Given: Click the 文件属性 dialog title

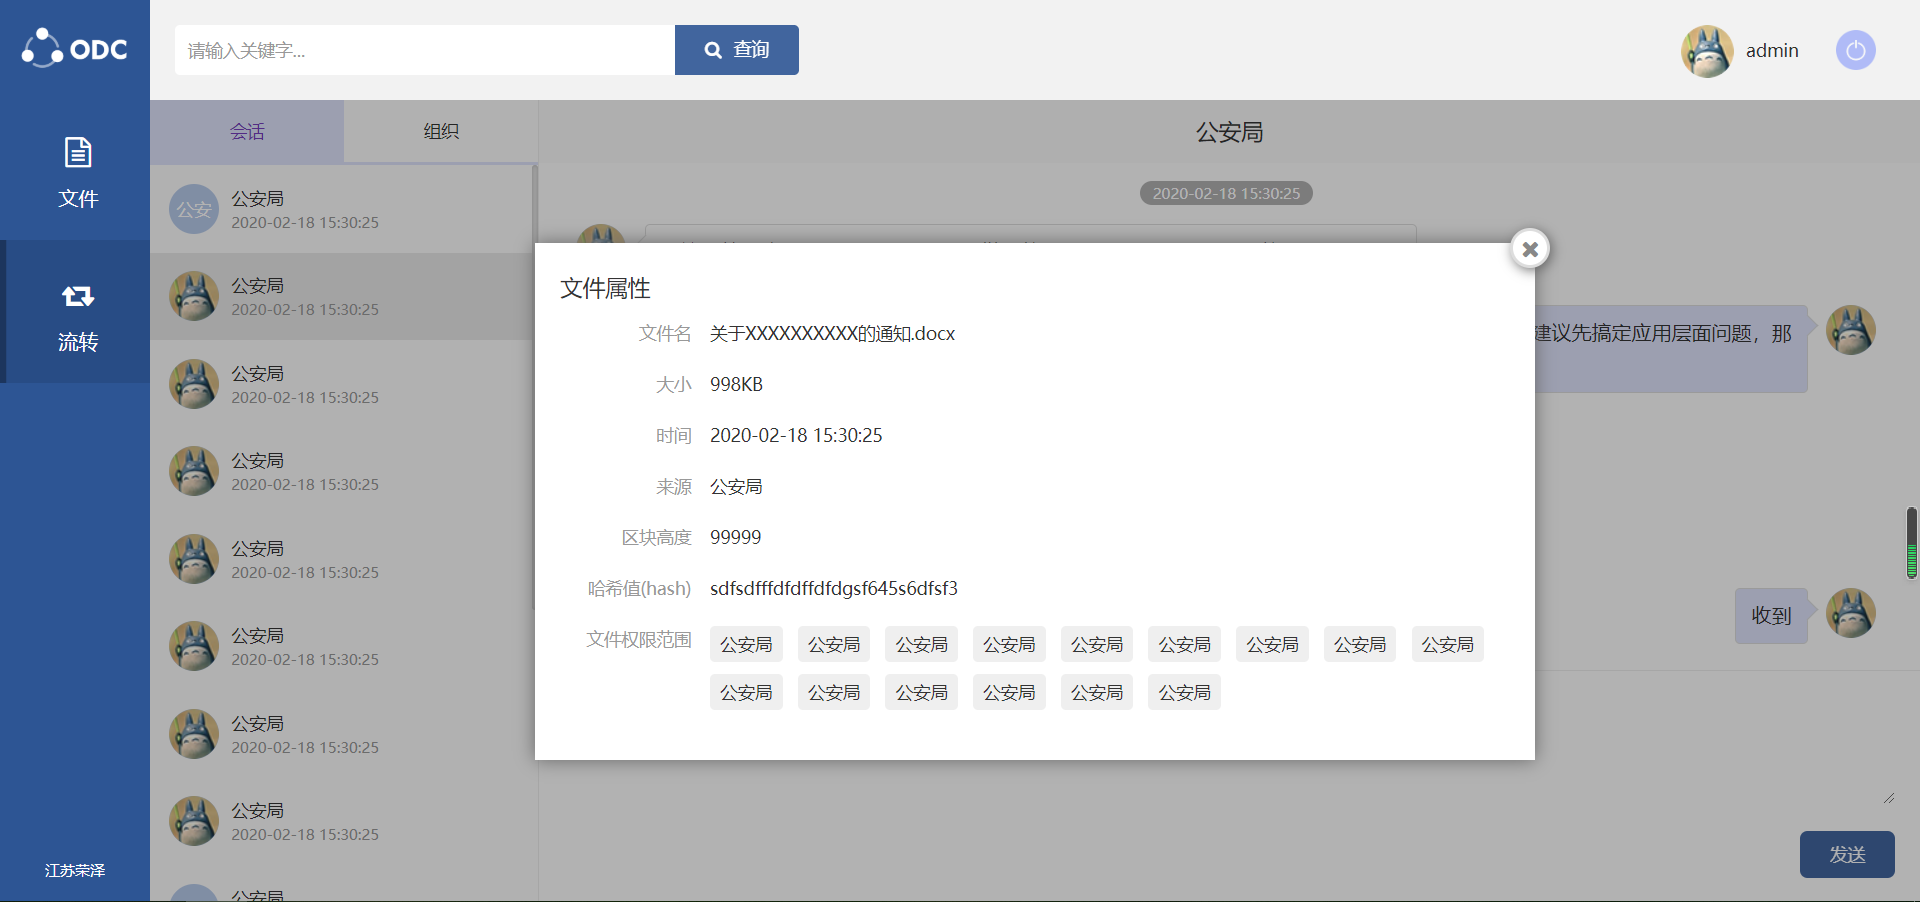Looking at the screenshot, I should pos(605,289).
